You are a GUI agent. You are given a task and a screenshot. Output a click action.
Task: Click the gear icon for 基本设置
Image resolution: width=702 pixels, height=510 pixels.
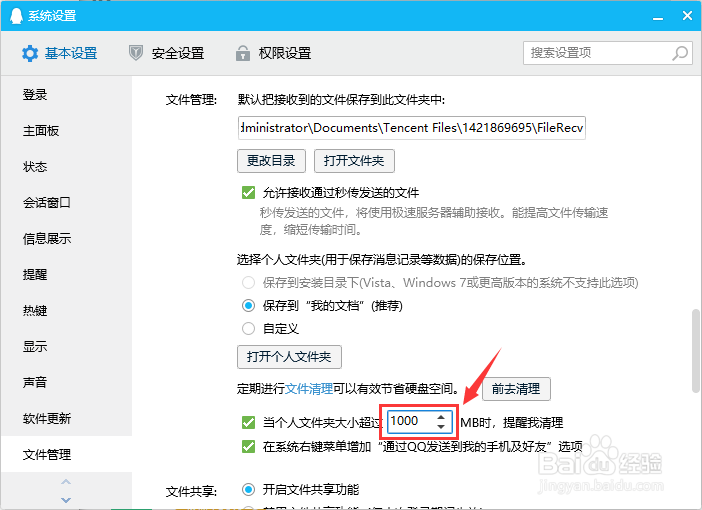pyautogui.click(x=30, y=53)
